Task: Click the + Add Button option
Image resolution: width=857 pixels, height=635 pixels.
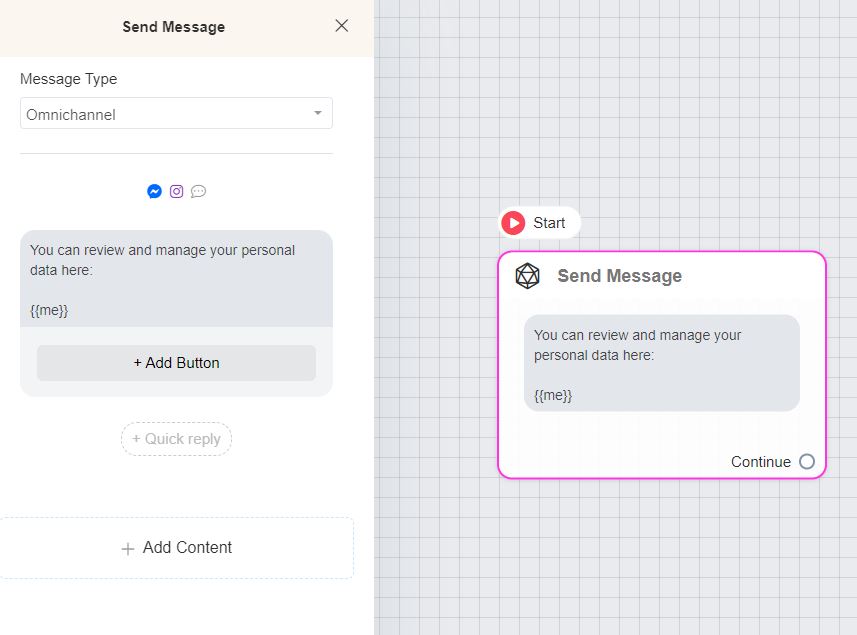Action: pos(176,363)
